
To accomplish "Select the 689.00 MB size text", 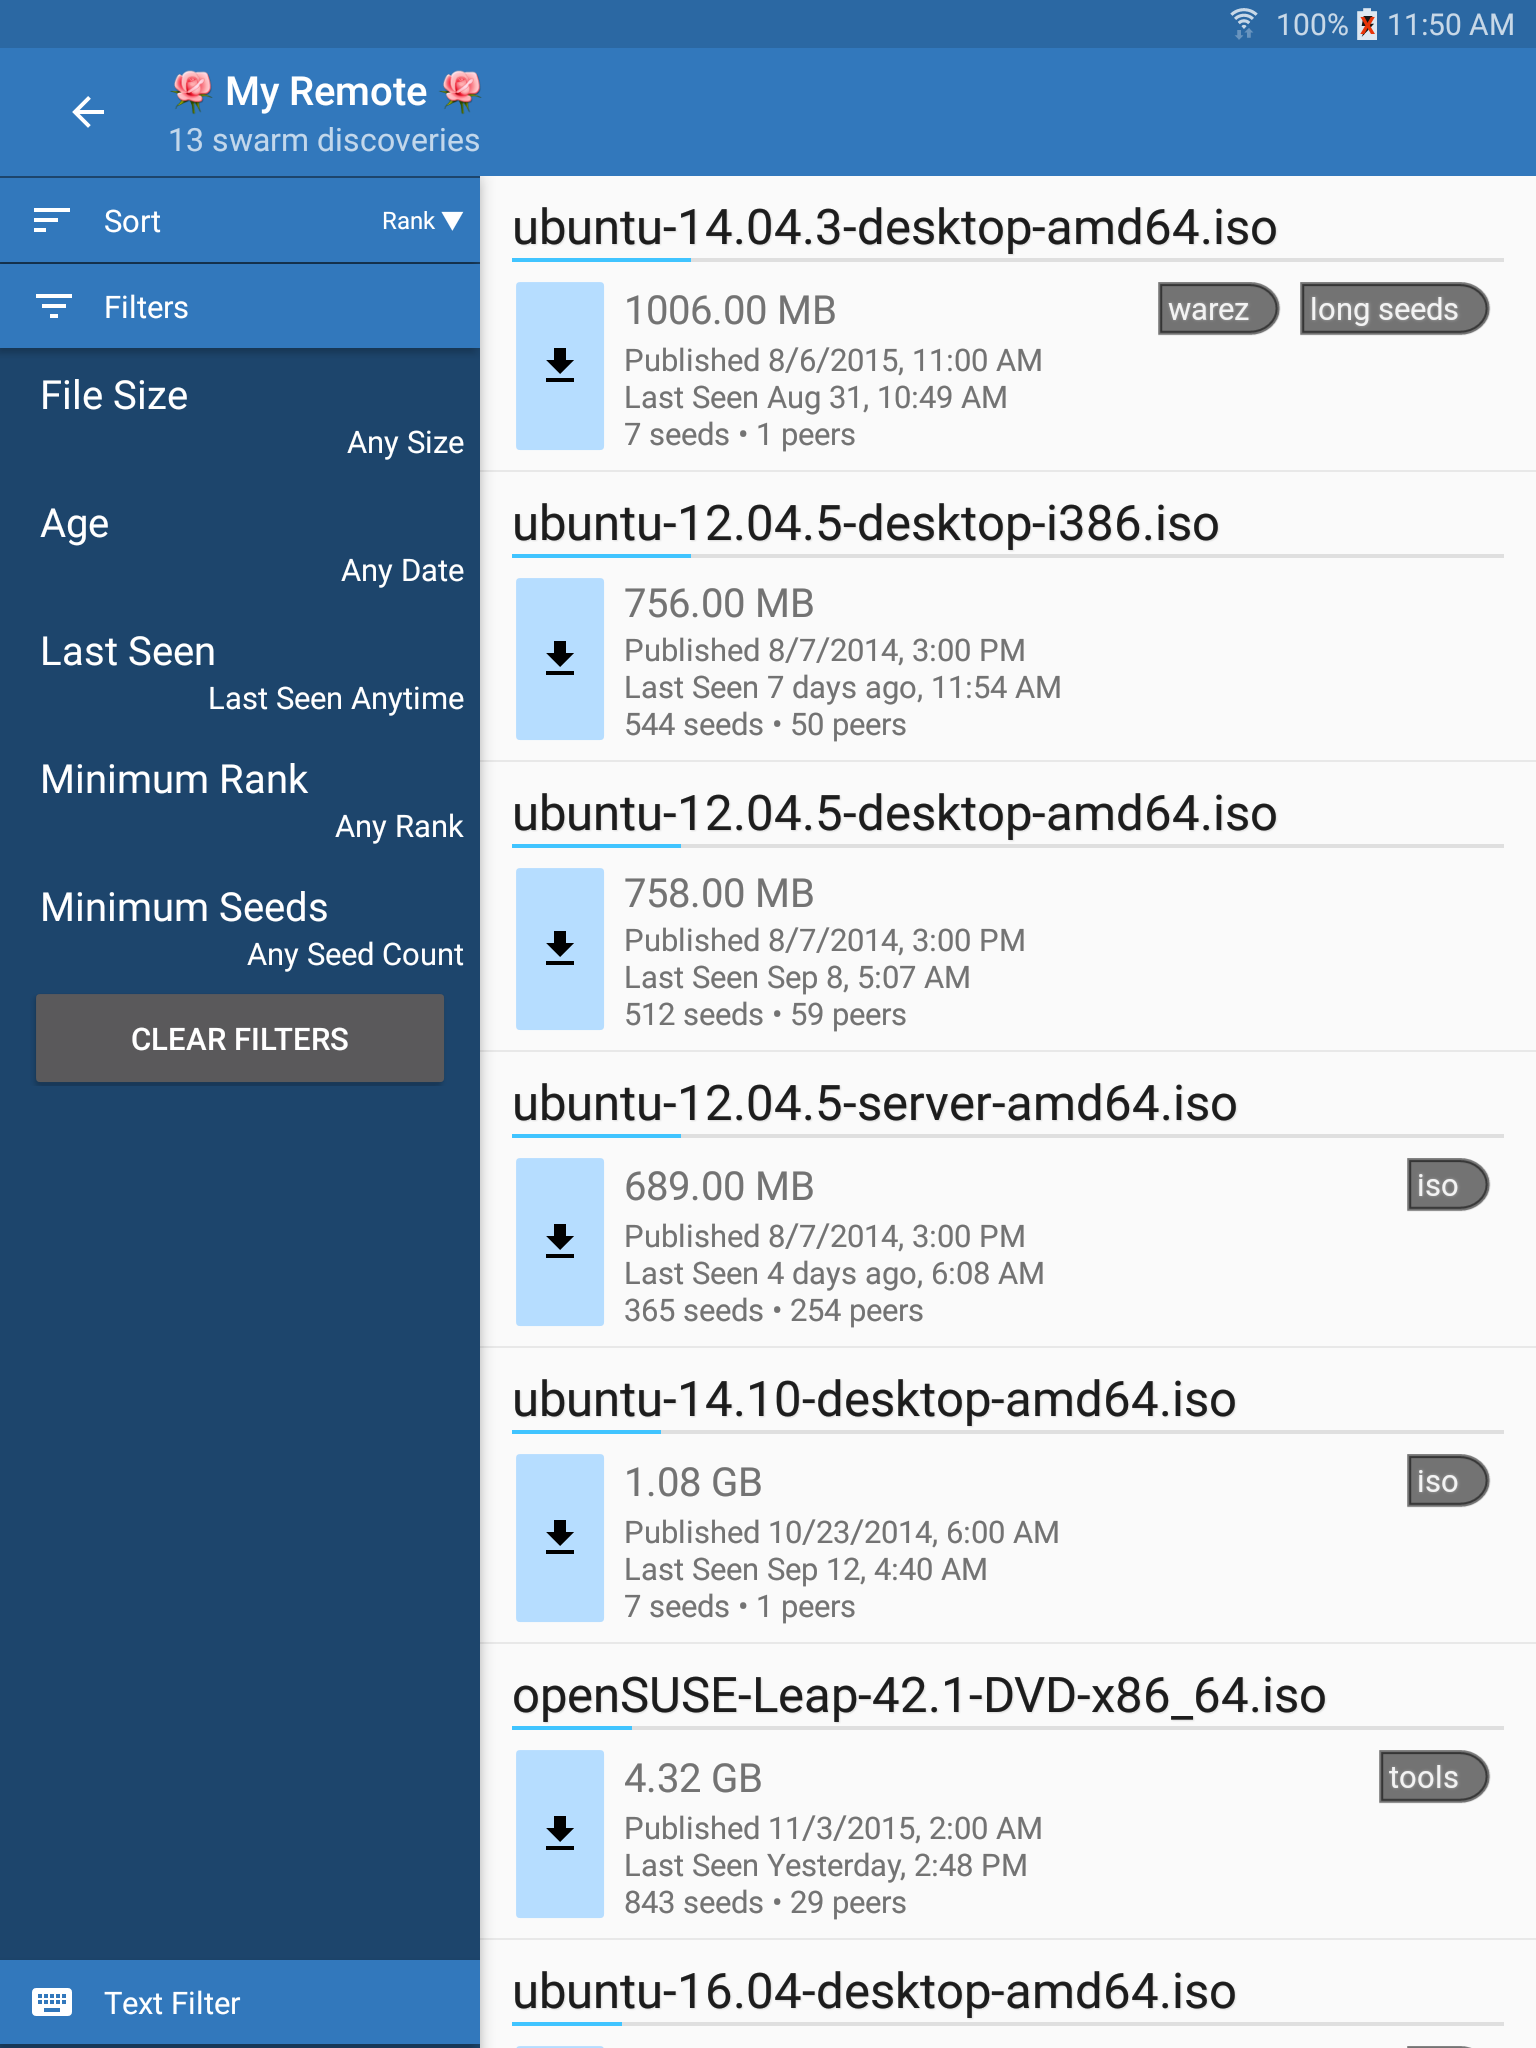I will click(719, 1187).
